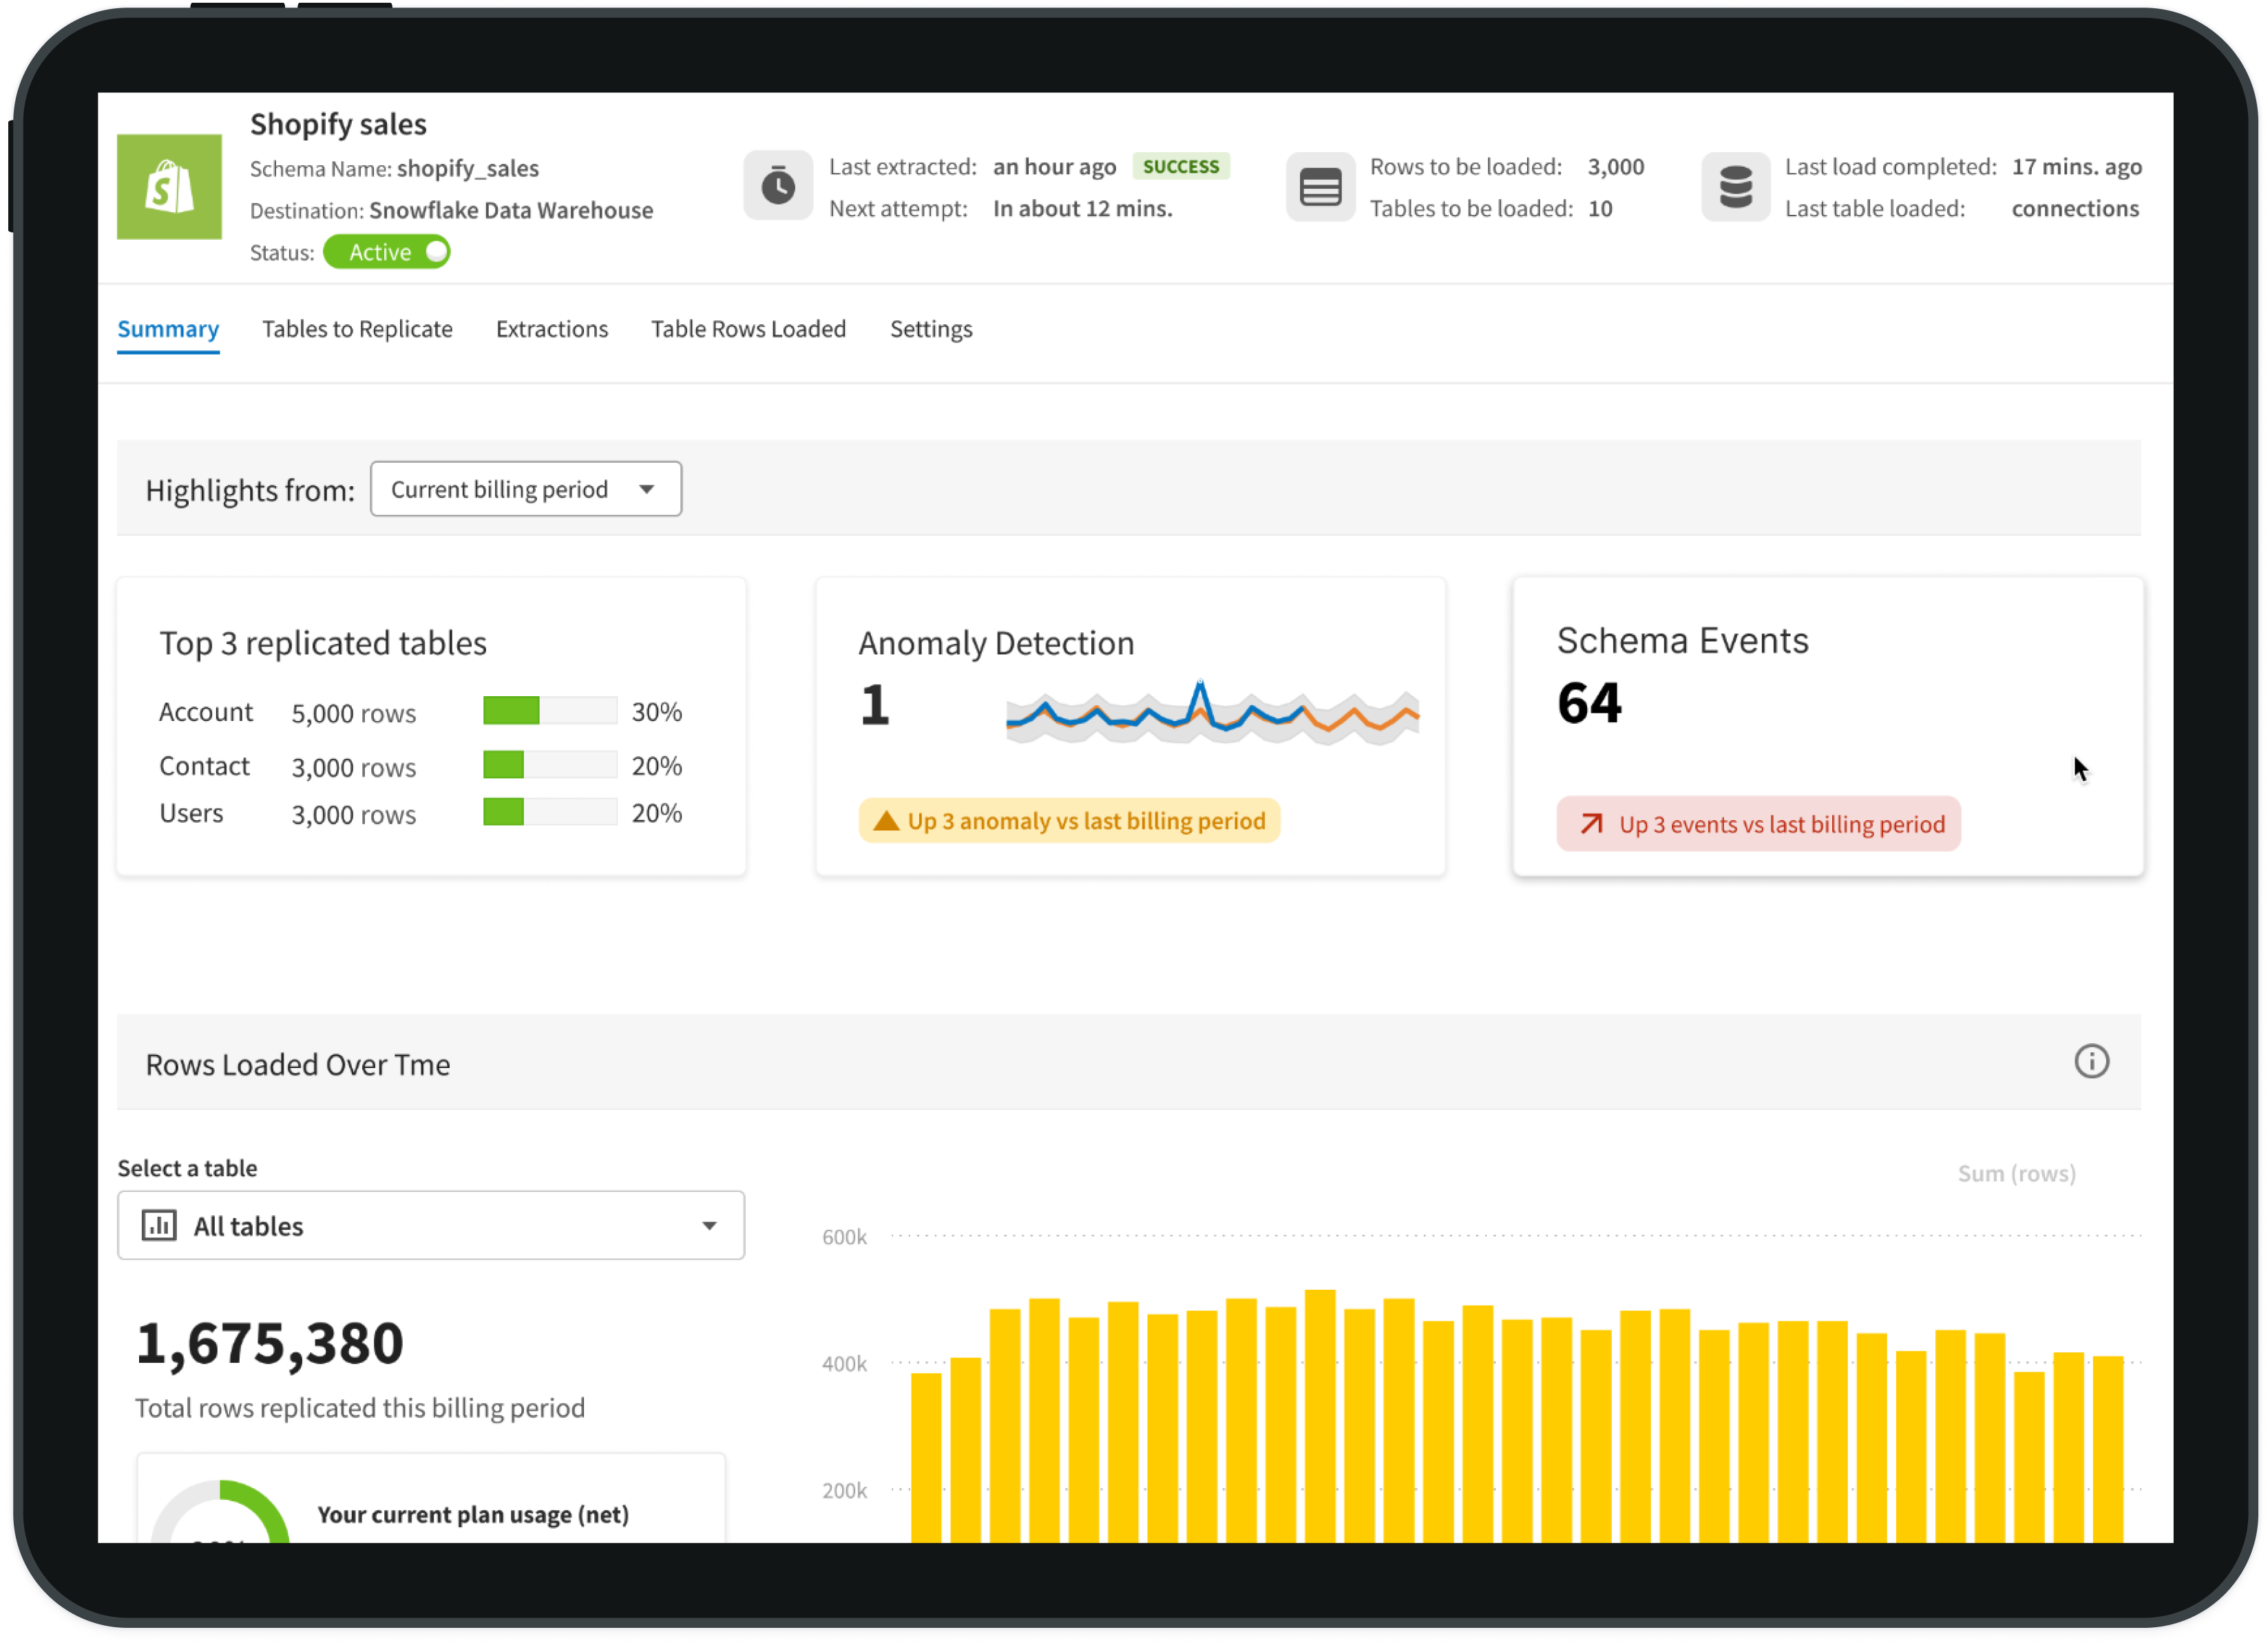Screen dimensions: 2268x1643
Task: Click the Account table 30% progress bar
Action: 550,711
